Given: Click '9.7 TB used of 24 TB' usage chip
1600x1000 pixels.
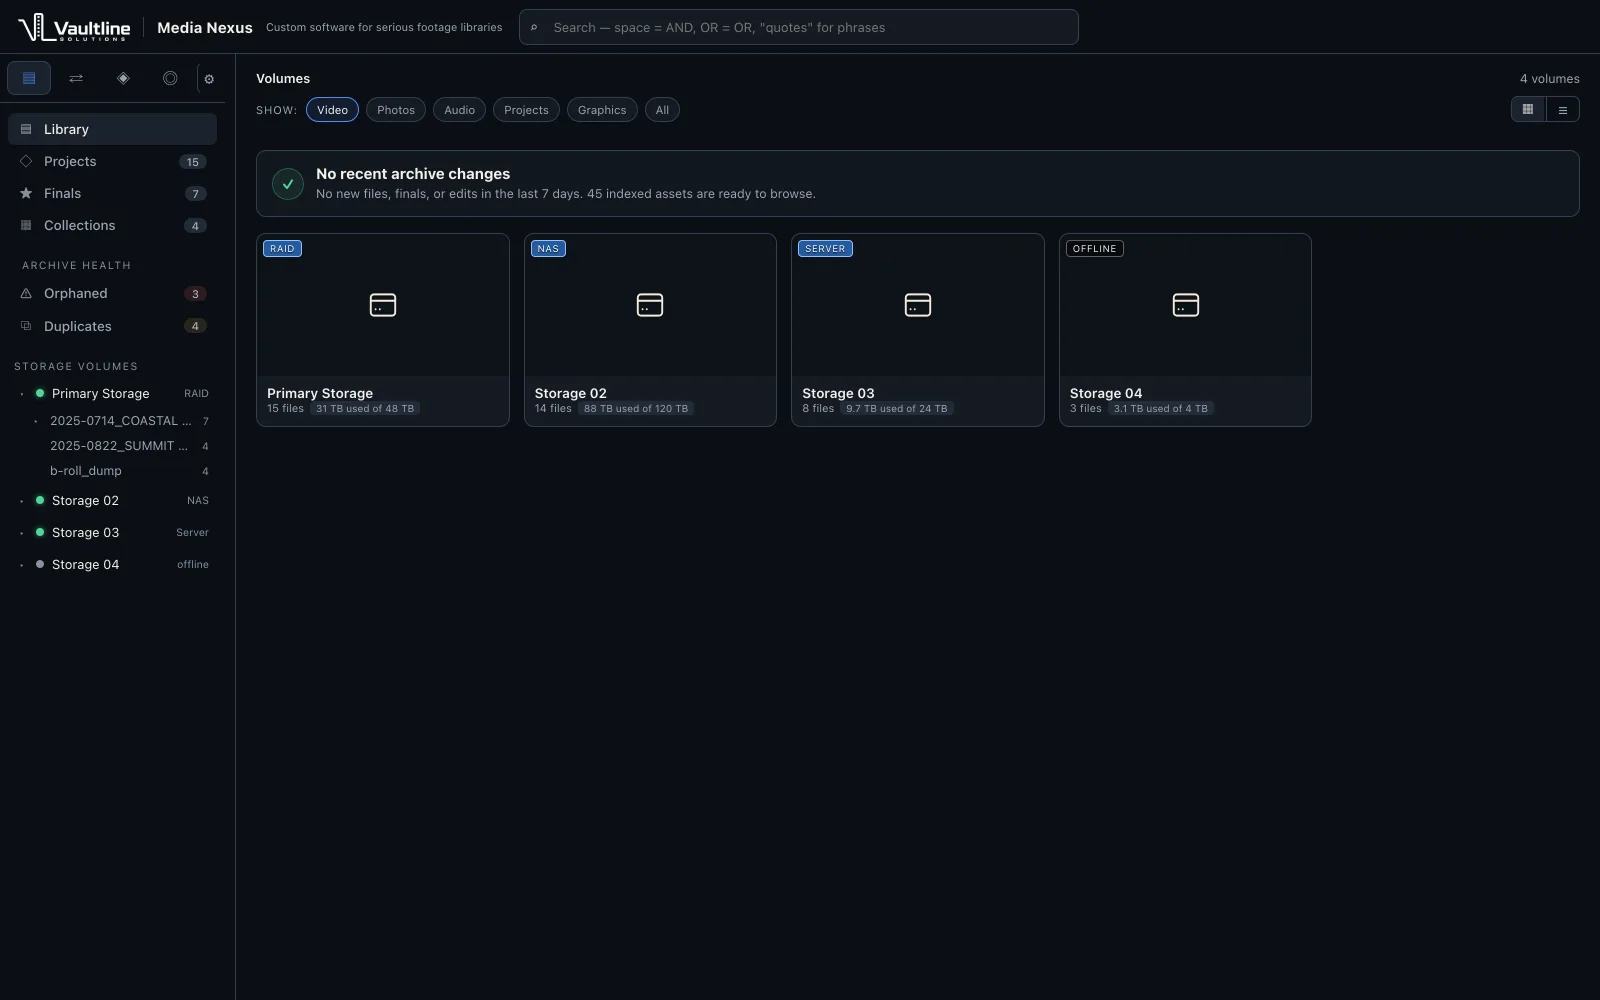Looking at the screenshot, I should 896,409.
